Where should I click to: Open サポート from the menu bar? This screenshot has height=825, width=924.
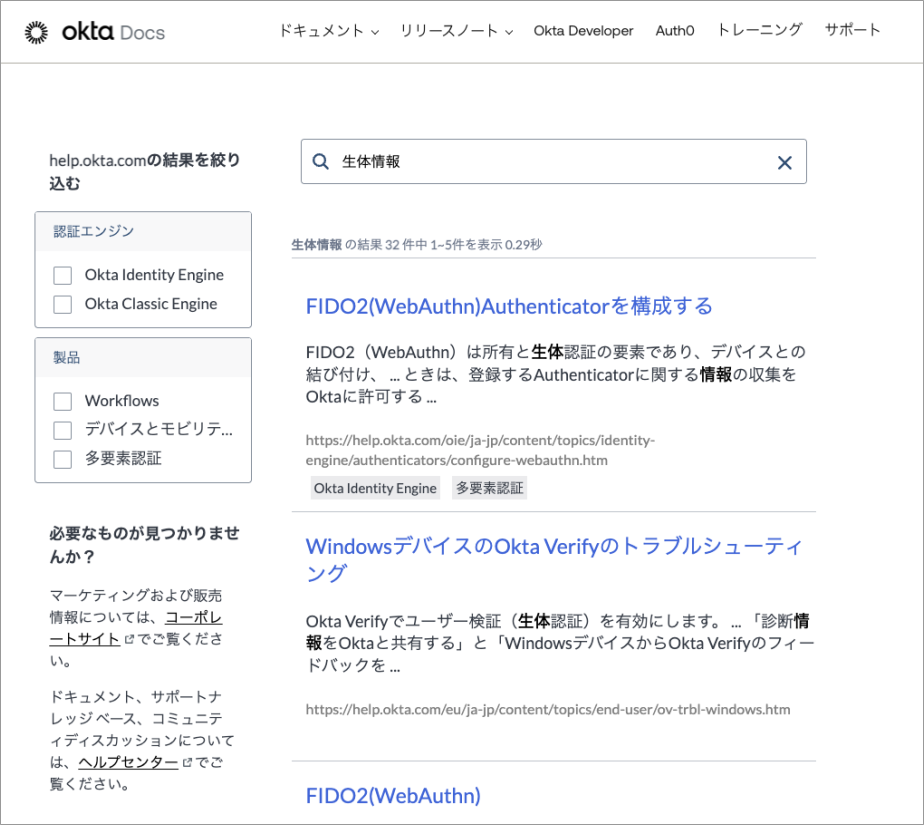852,30
